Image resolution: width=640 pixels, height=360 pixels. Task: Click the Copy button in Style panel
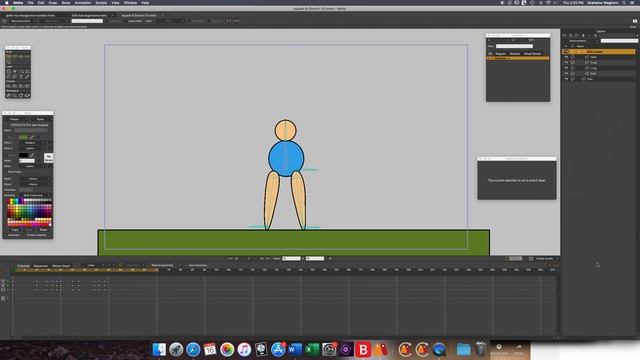15,230
